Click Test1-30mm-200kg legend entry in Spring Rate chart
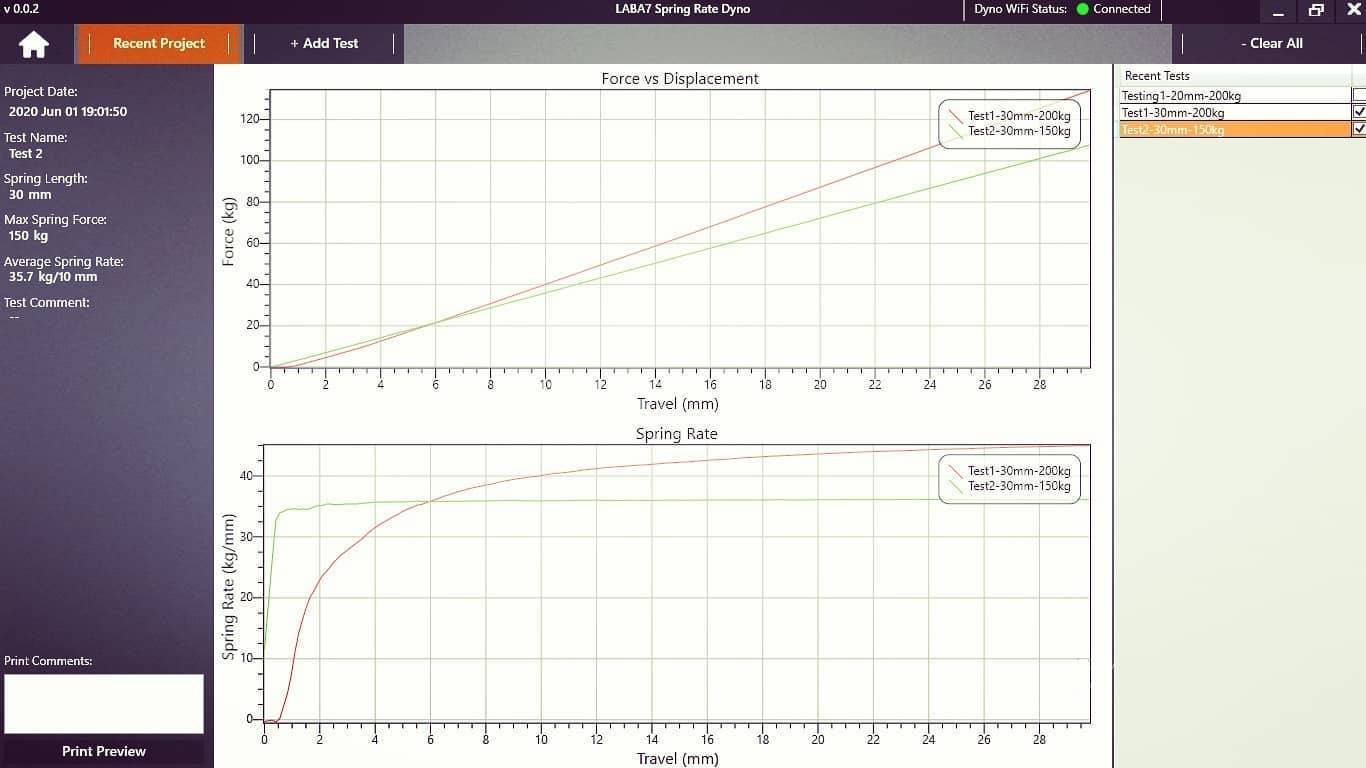 click(1009, 471)
